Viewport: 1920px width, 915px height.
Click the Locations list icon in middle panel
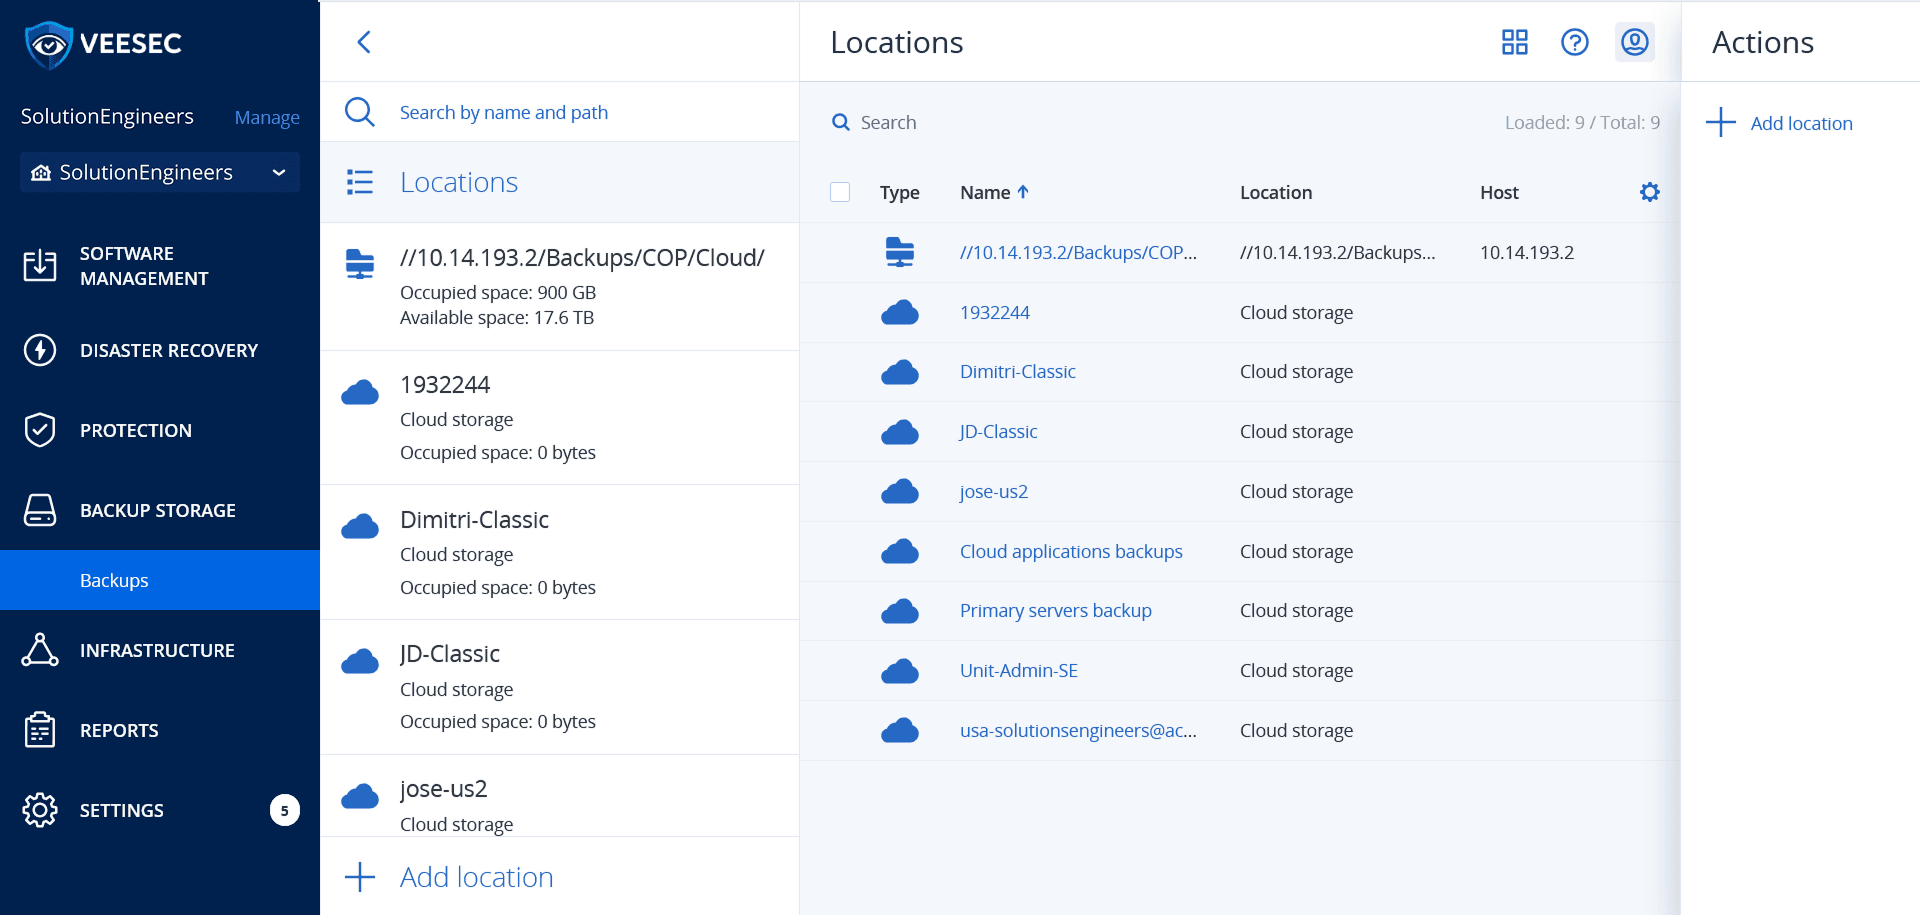tap(360, 182)
